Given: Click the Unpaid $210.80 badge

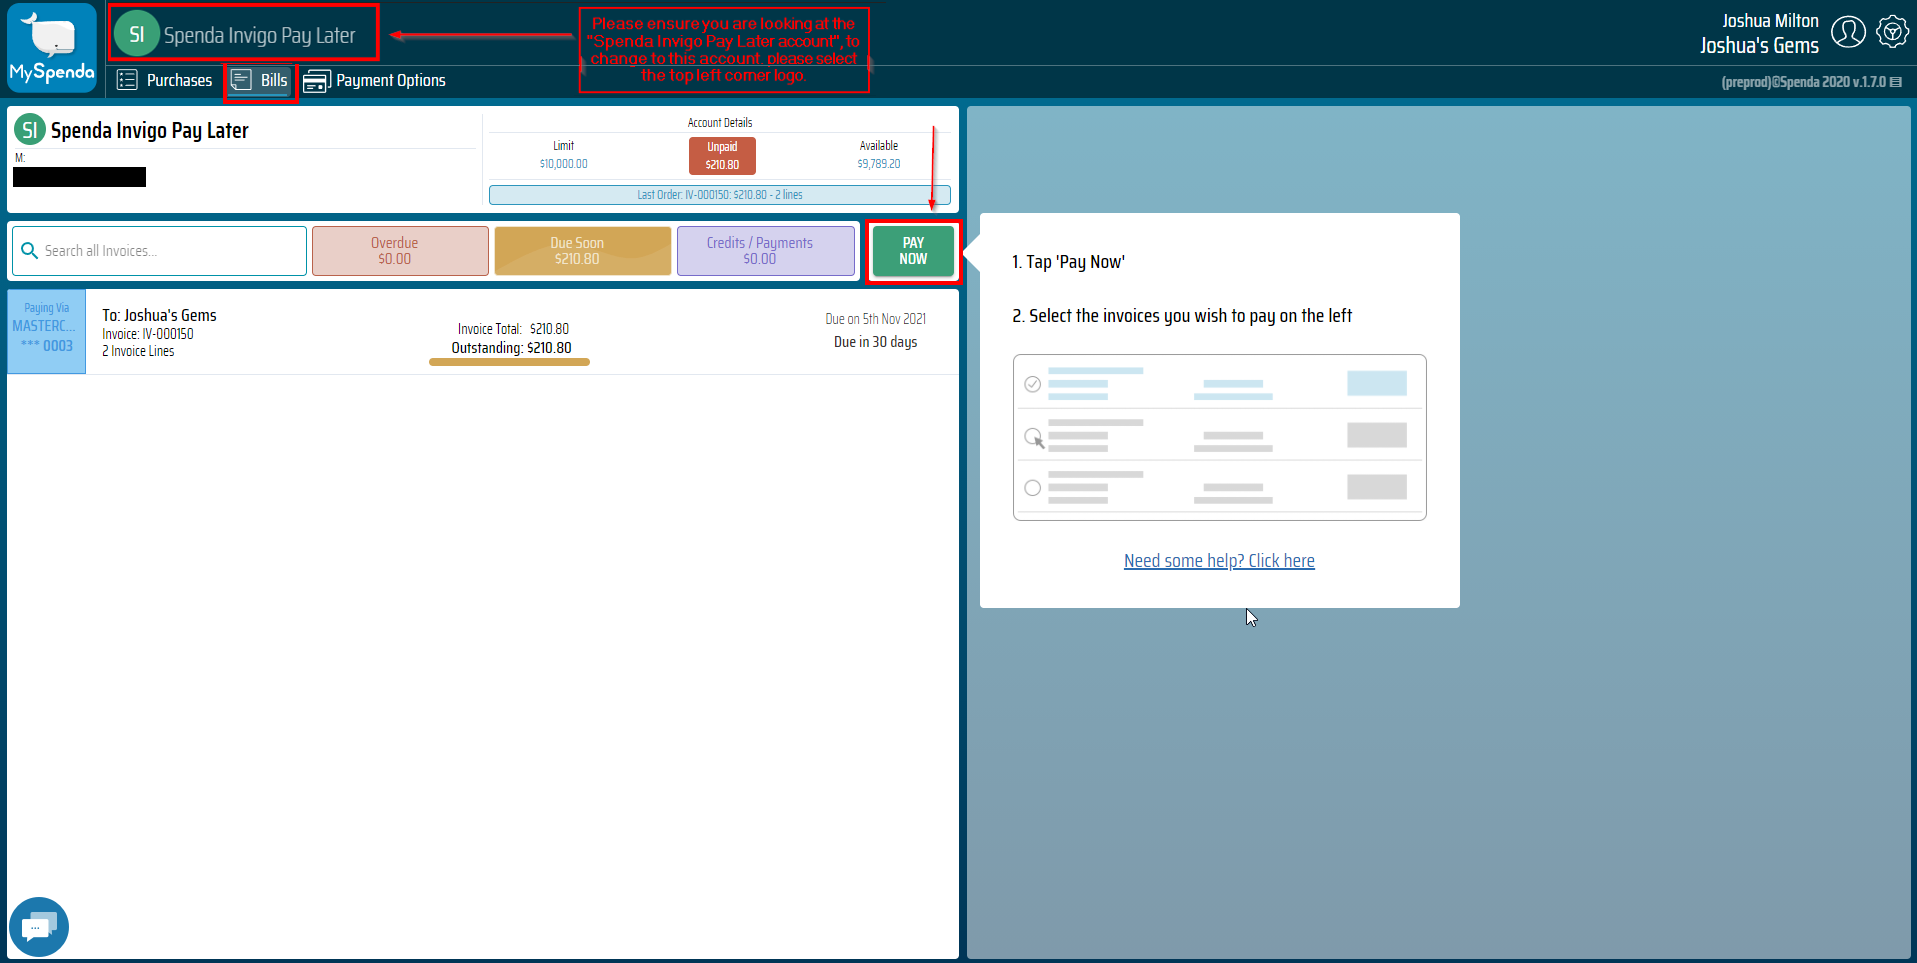Looking at the screenshot, I should (722, 155).
